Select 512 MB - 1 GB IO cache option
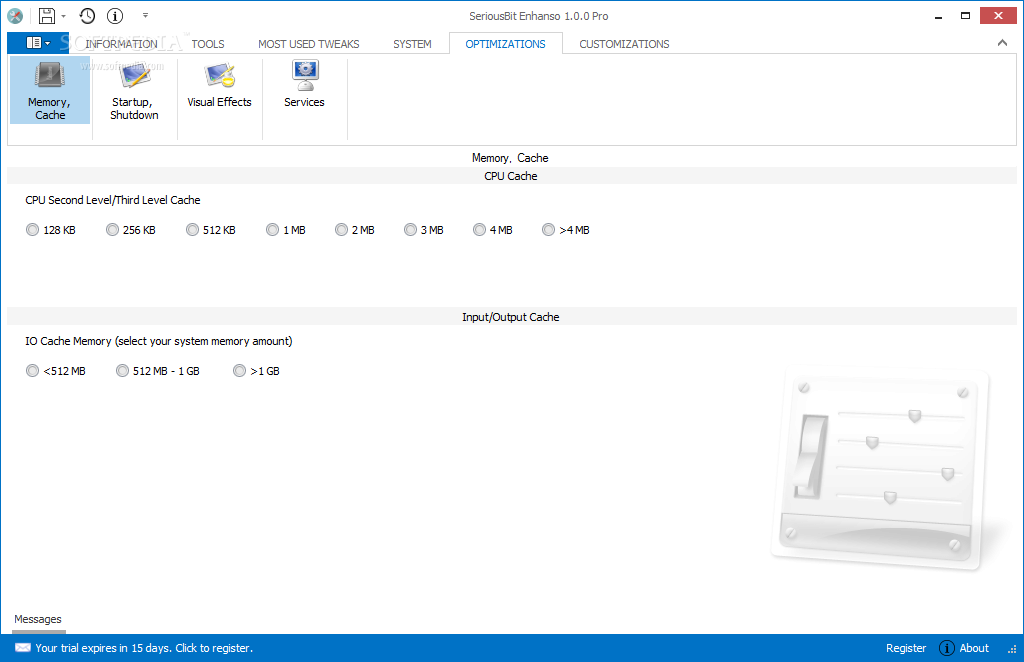The width and height of the screenshot is (1024, 662). pyautogui.click(x=157, y=371)
